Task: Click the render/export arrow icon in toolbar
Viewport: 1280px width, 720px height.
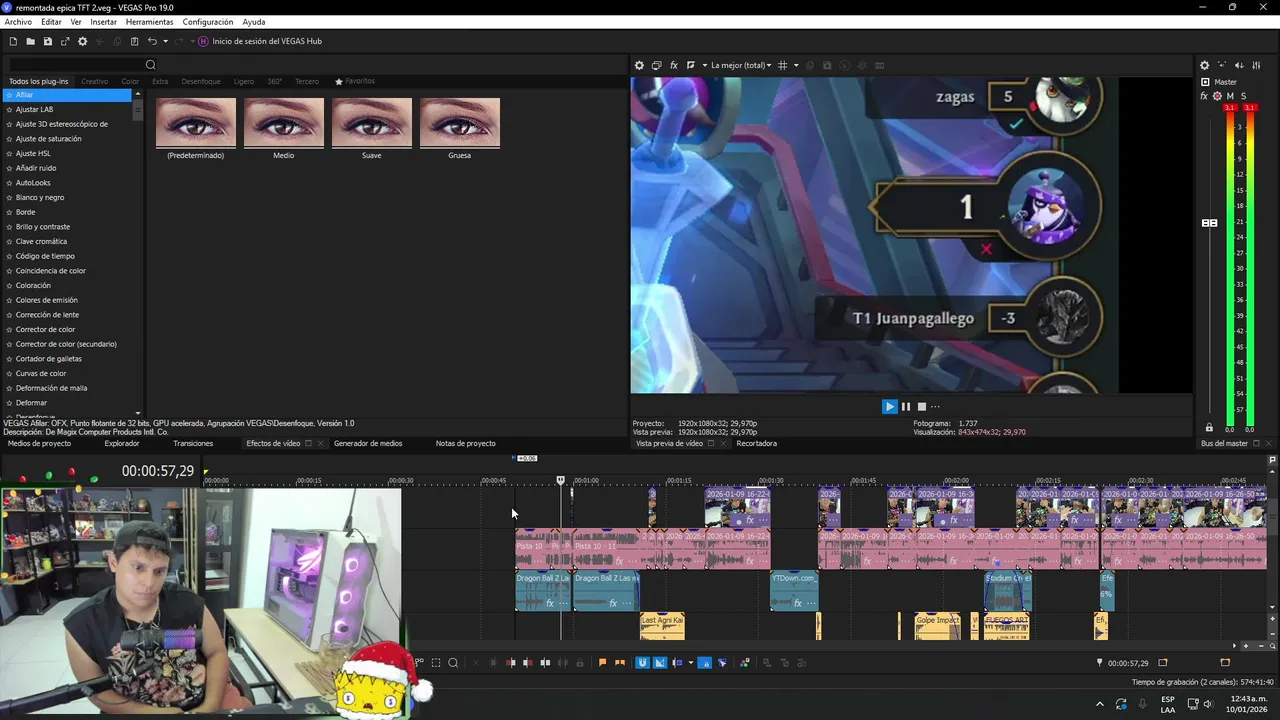Action: [65, 41]
